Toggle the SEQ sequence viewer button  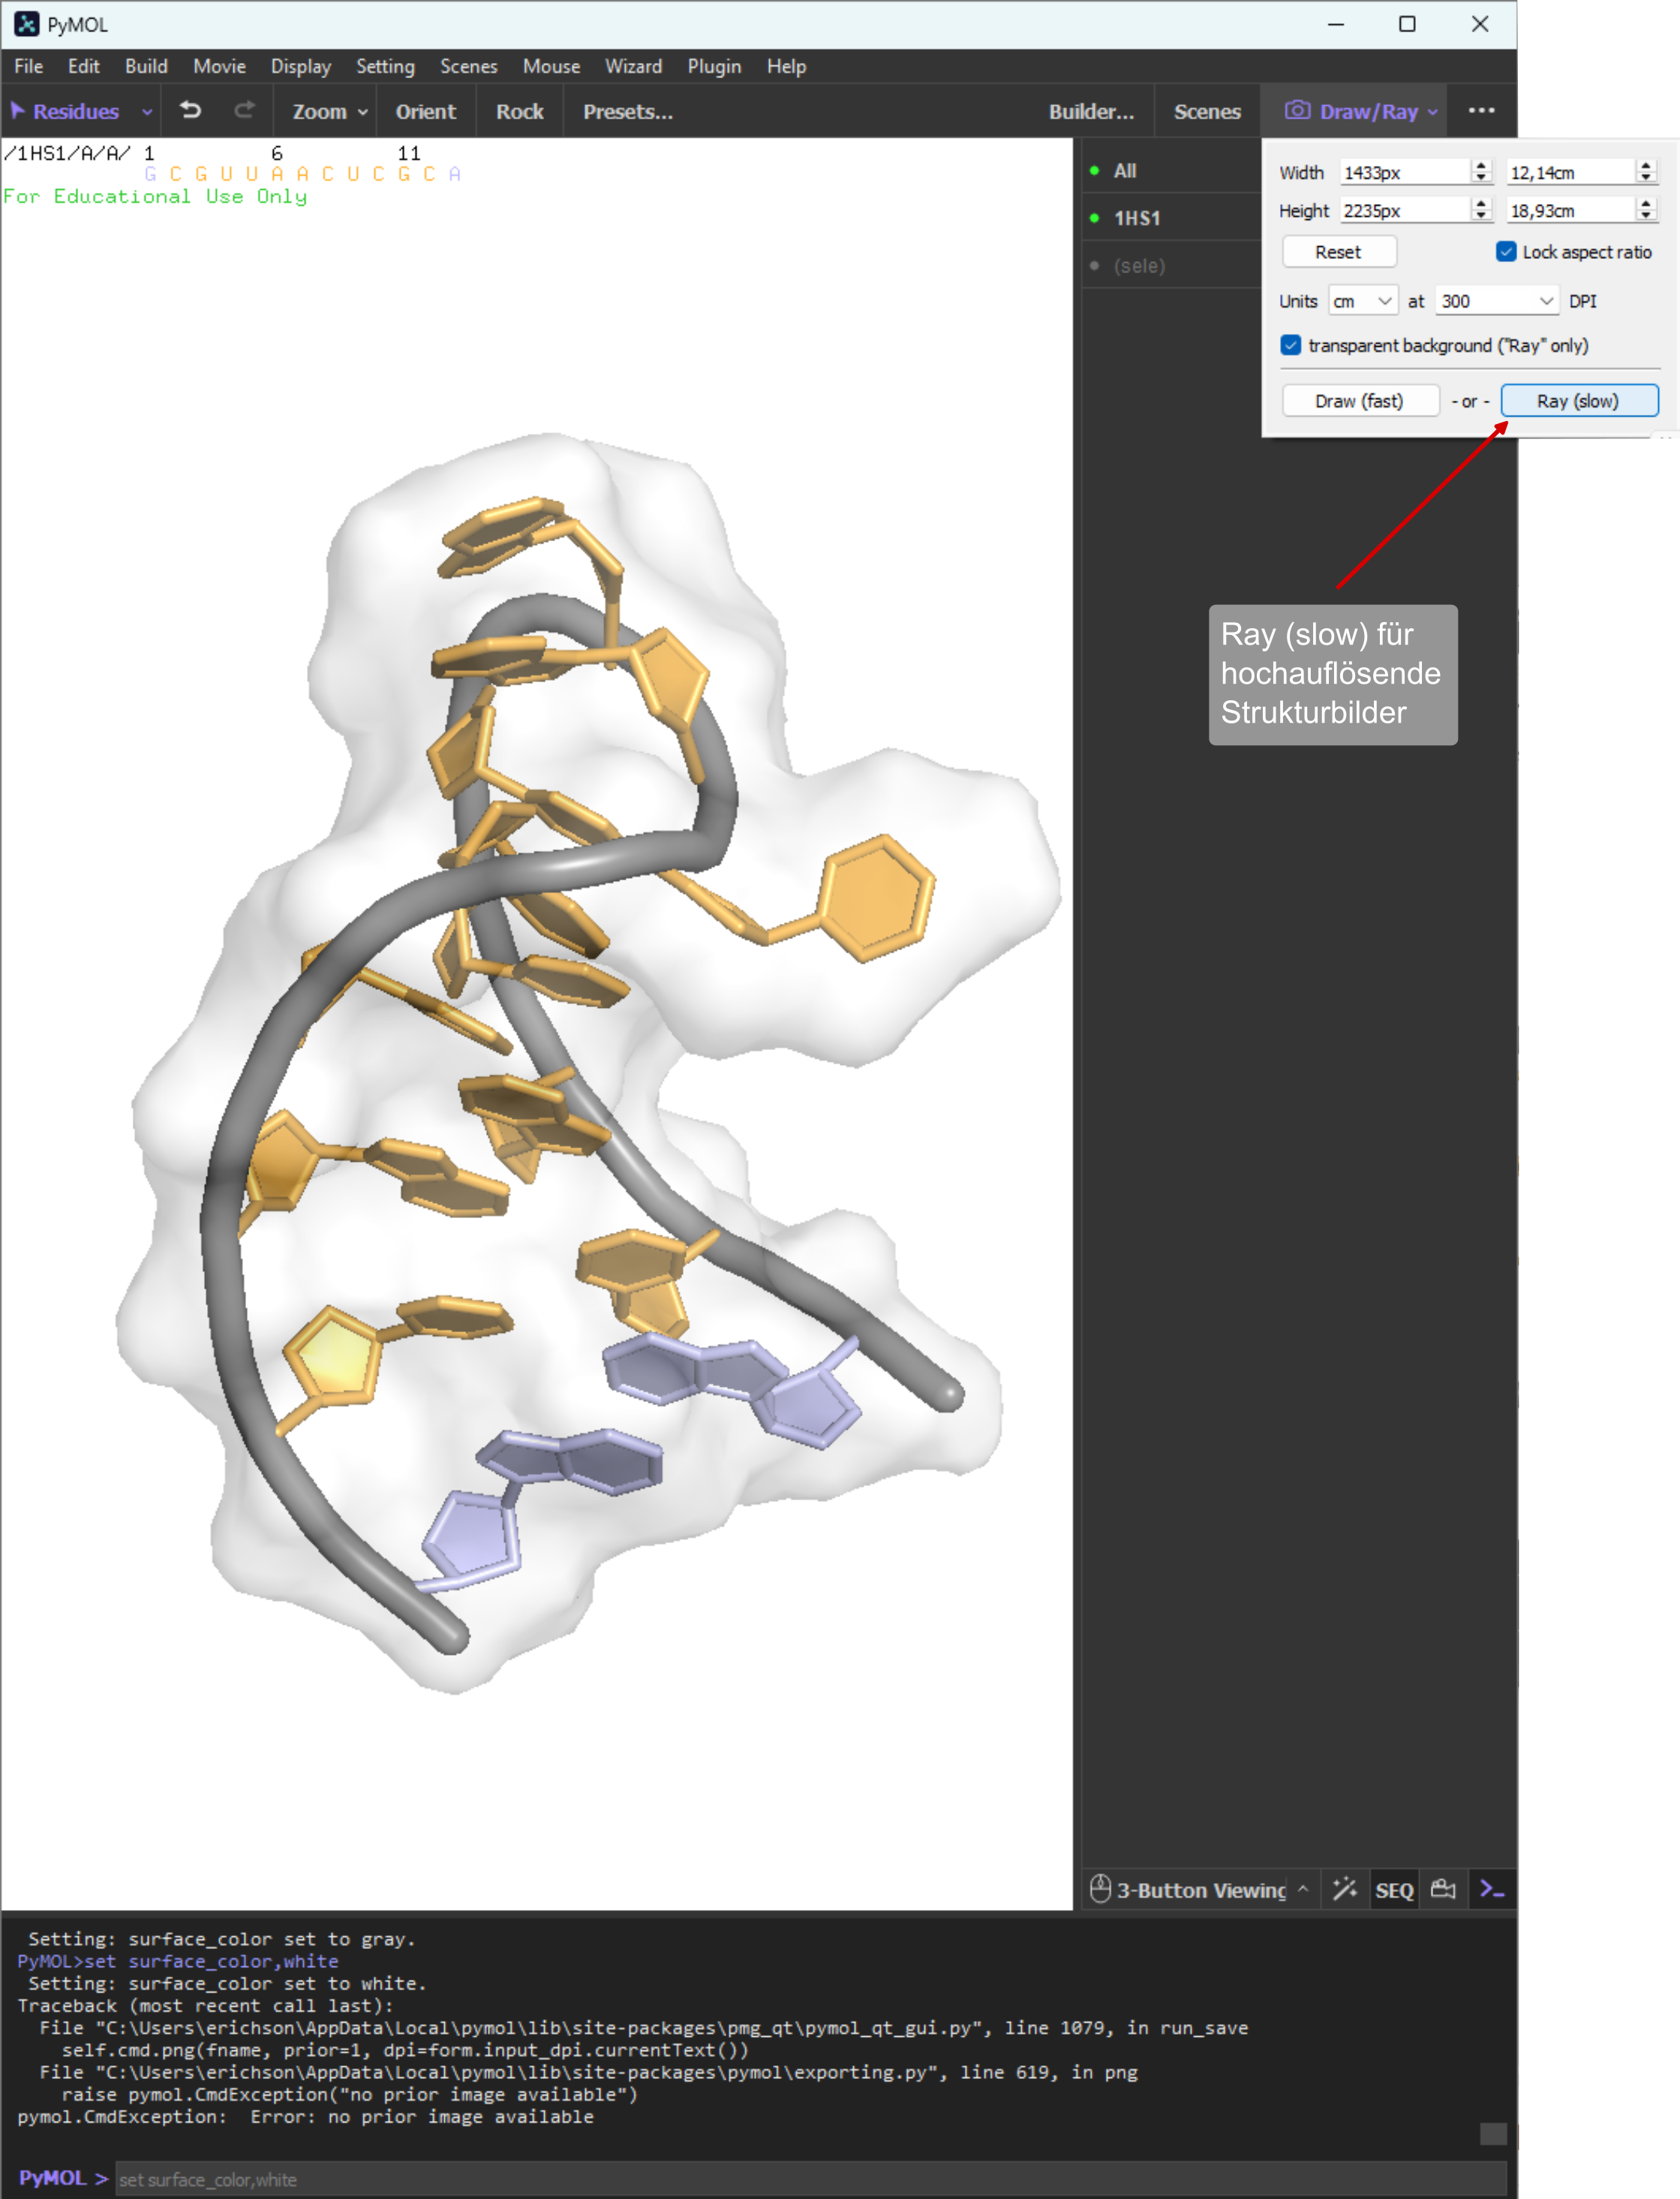point(1394,1890)
